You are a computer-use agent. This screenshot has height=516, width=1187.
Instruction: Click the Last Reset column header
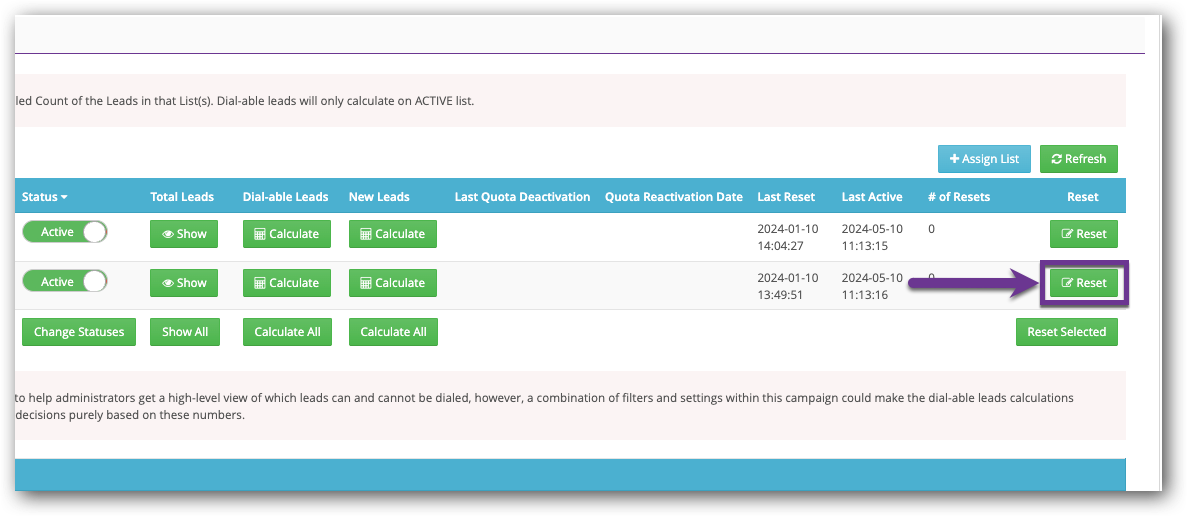click(x=786, y=197)
